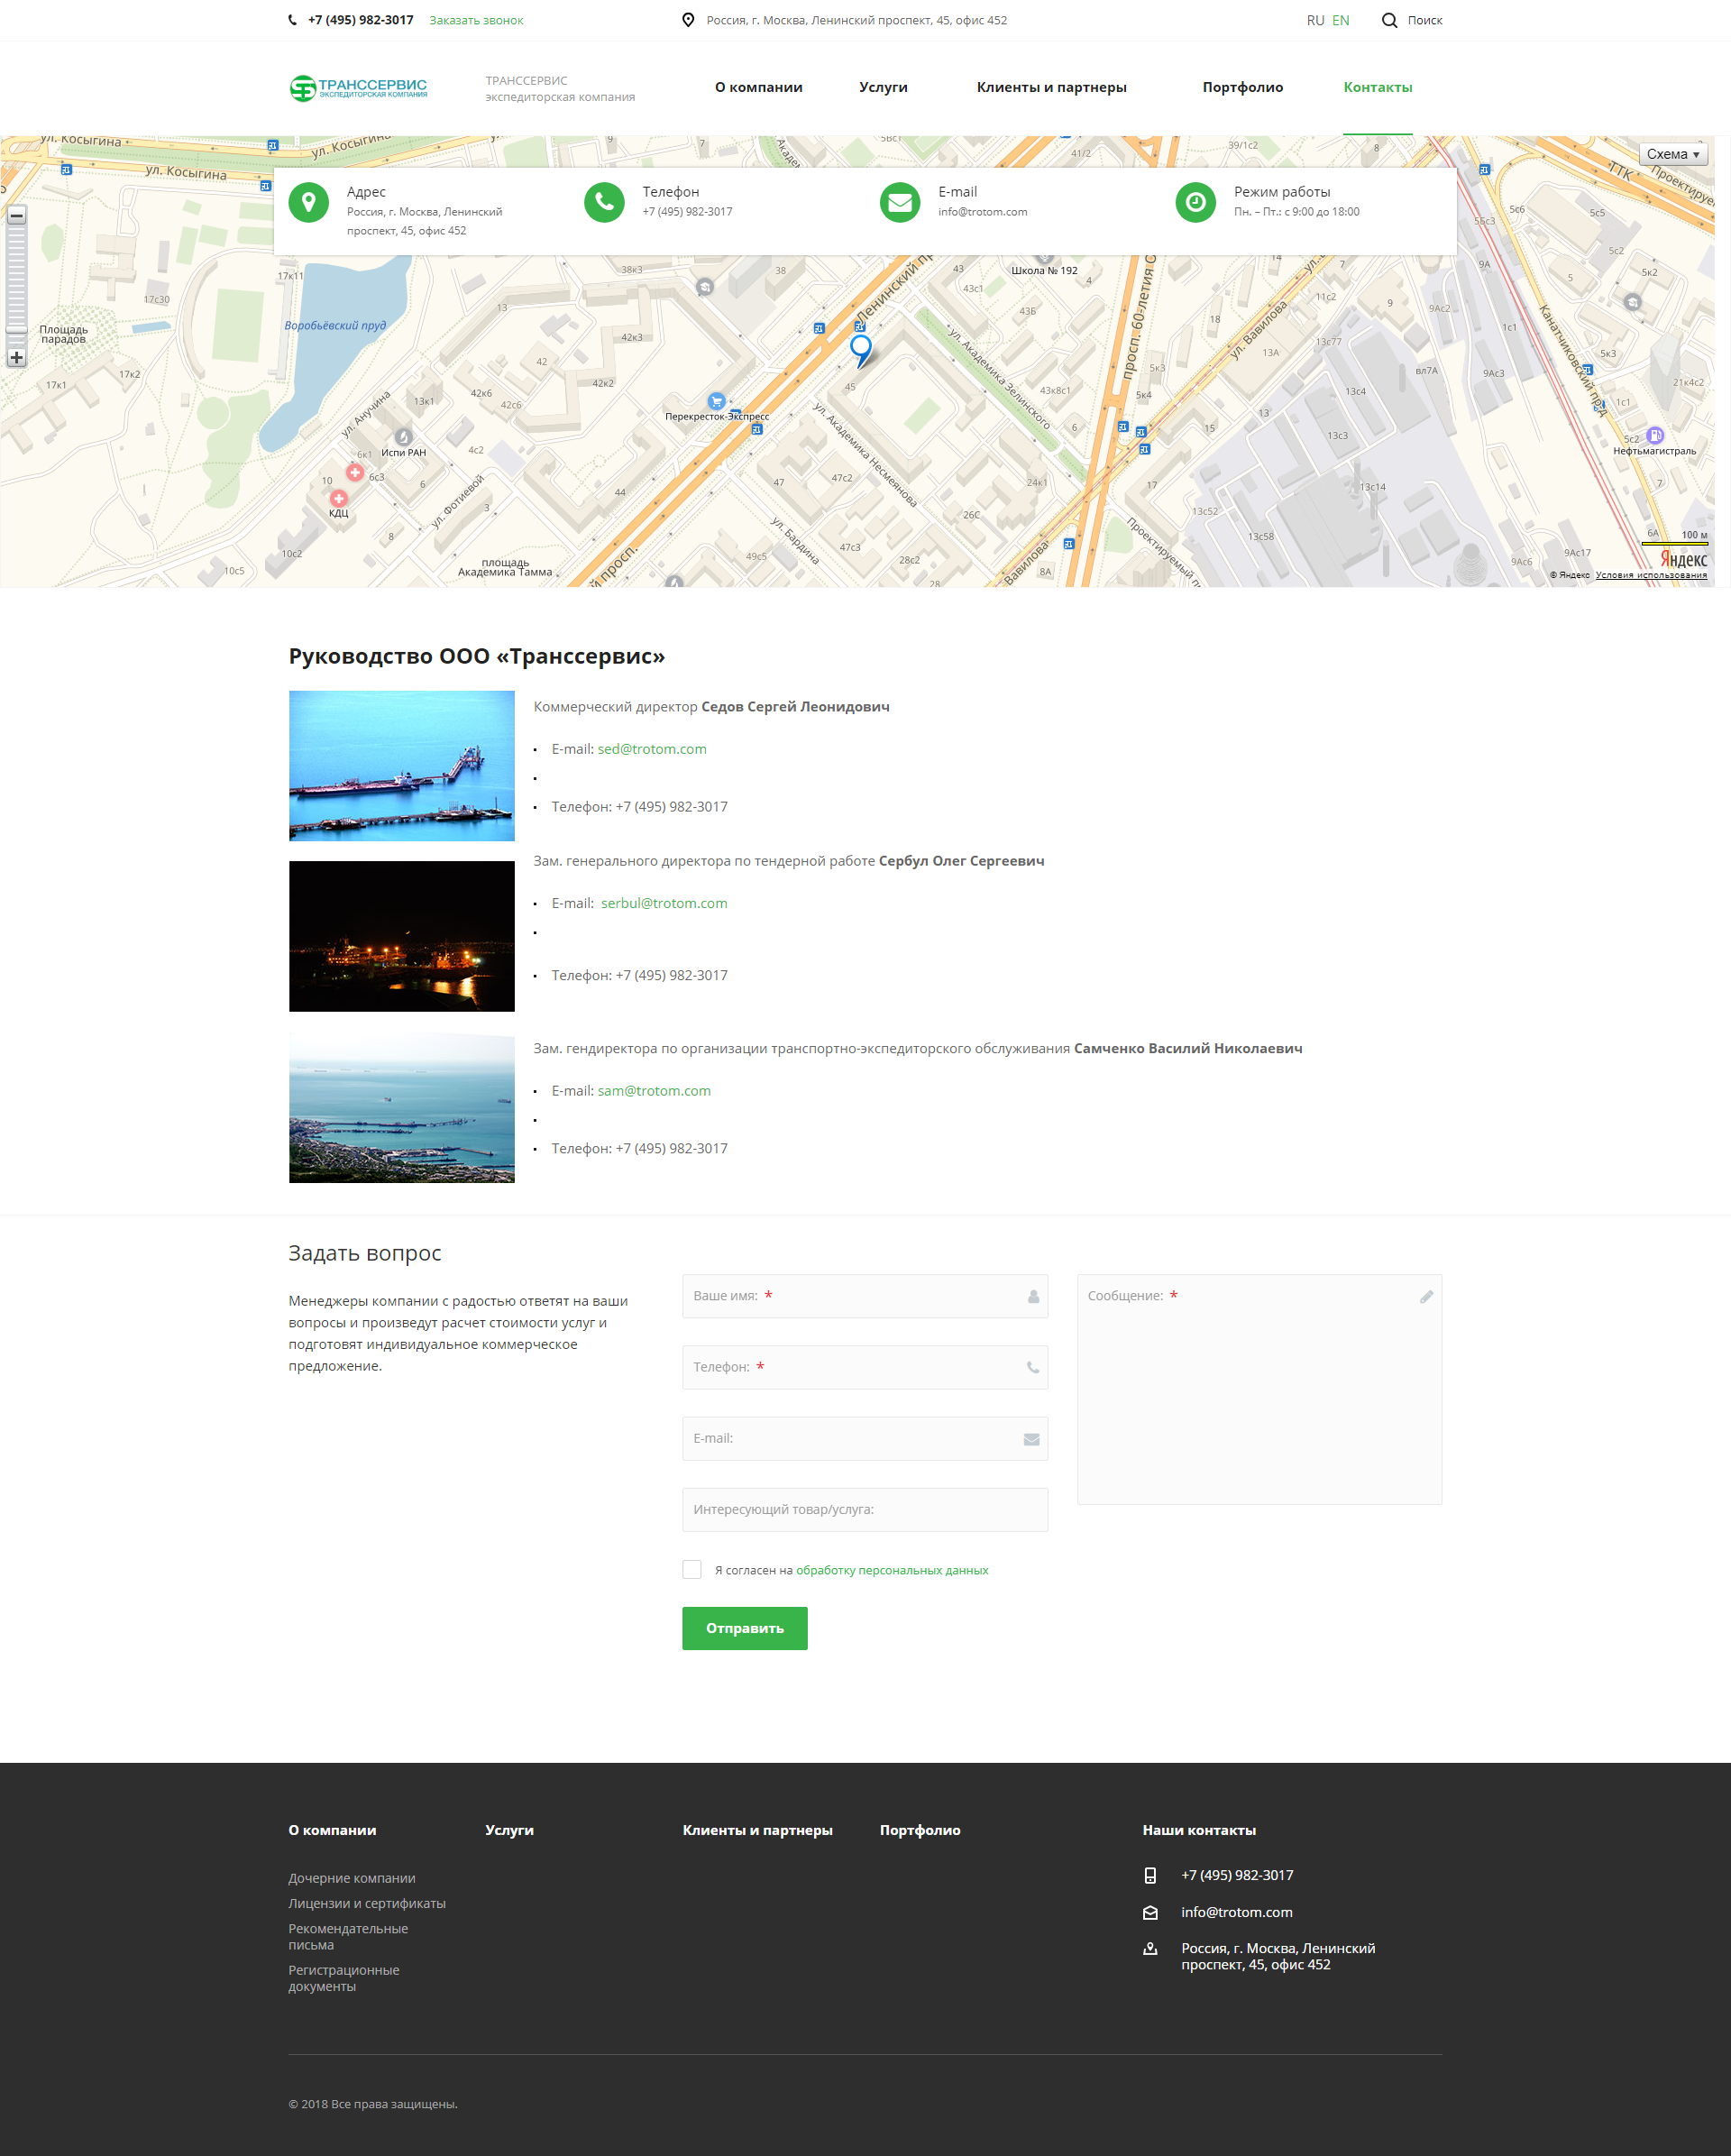Open footer Лицензии и сертификаты link

[367, 1903]
